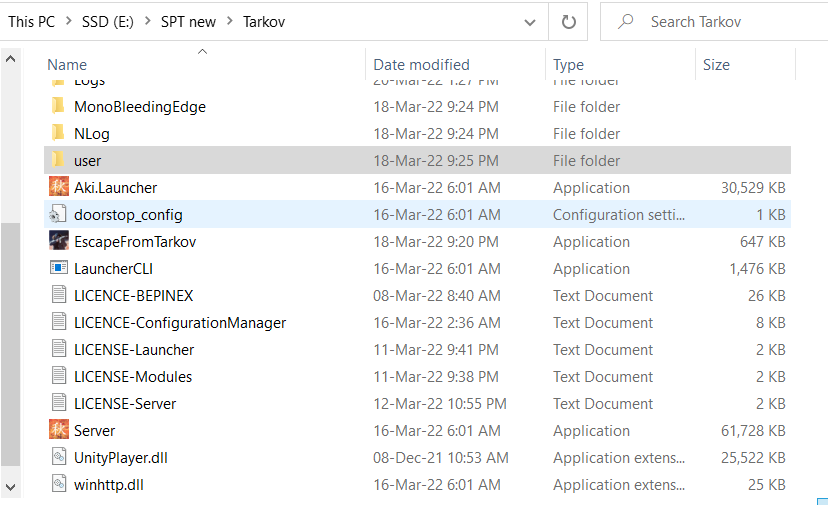Open the MonoBleedingEdge folder icon
The height and width of the screenshot is (505, 828).
(x=59, y=106)
